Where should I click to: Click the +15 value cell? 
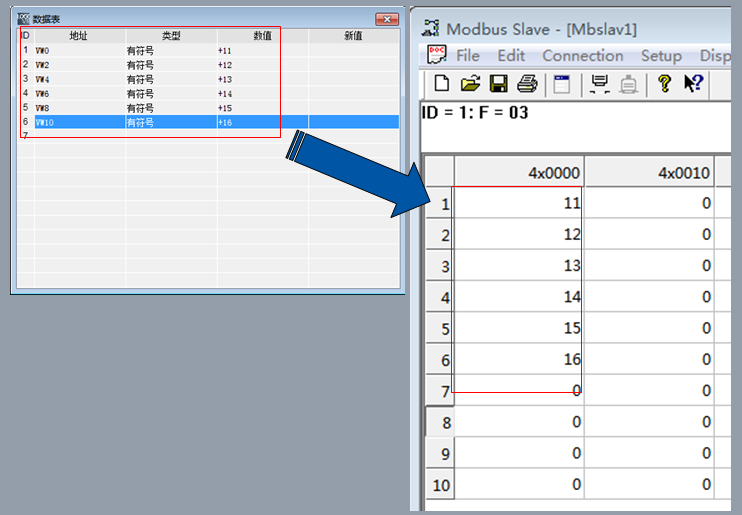click(x=263, y=108)
